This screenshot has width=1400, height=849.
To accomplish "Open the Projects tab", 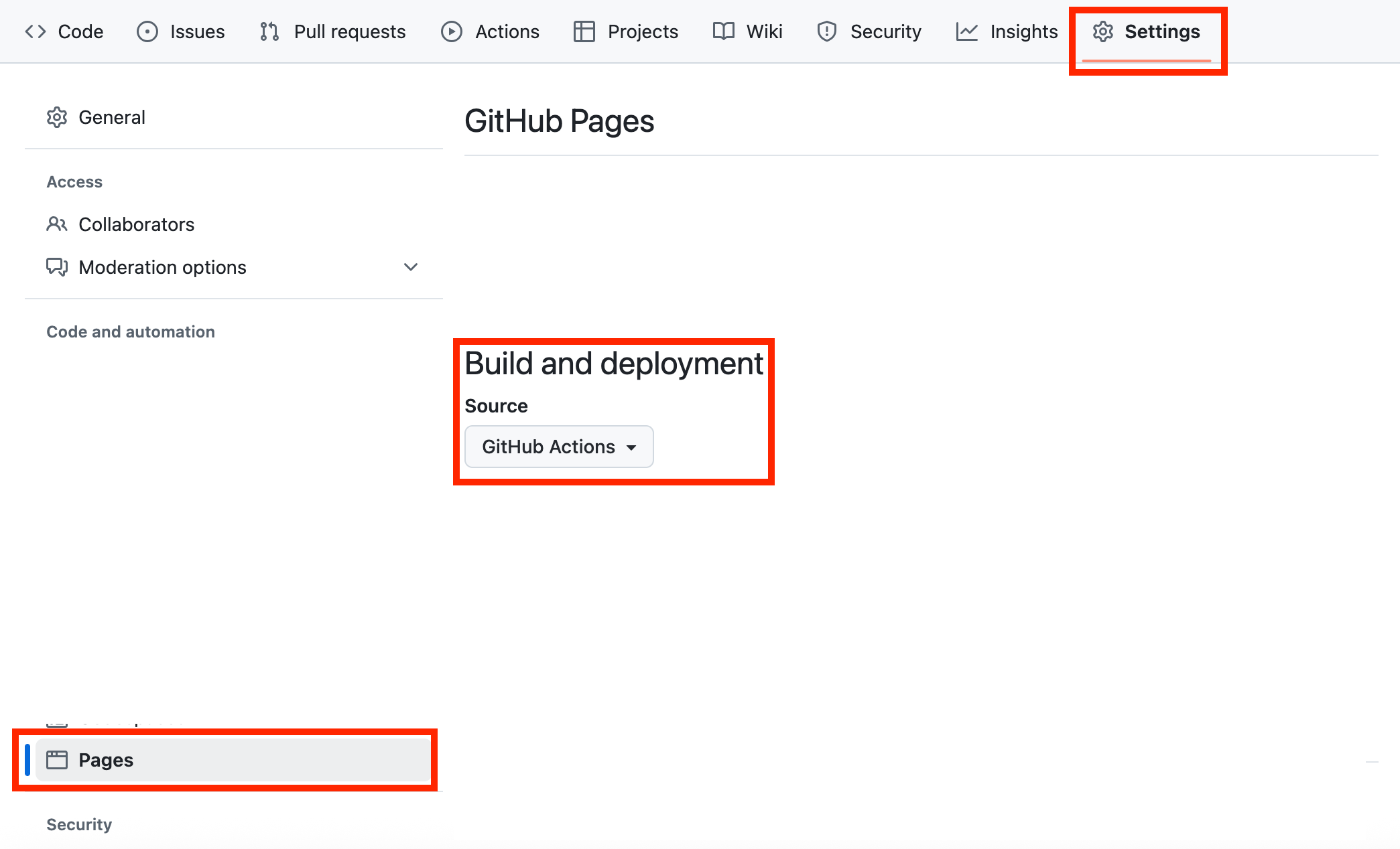I will pos(626,32).
